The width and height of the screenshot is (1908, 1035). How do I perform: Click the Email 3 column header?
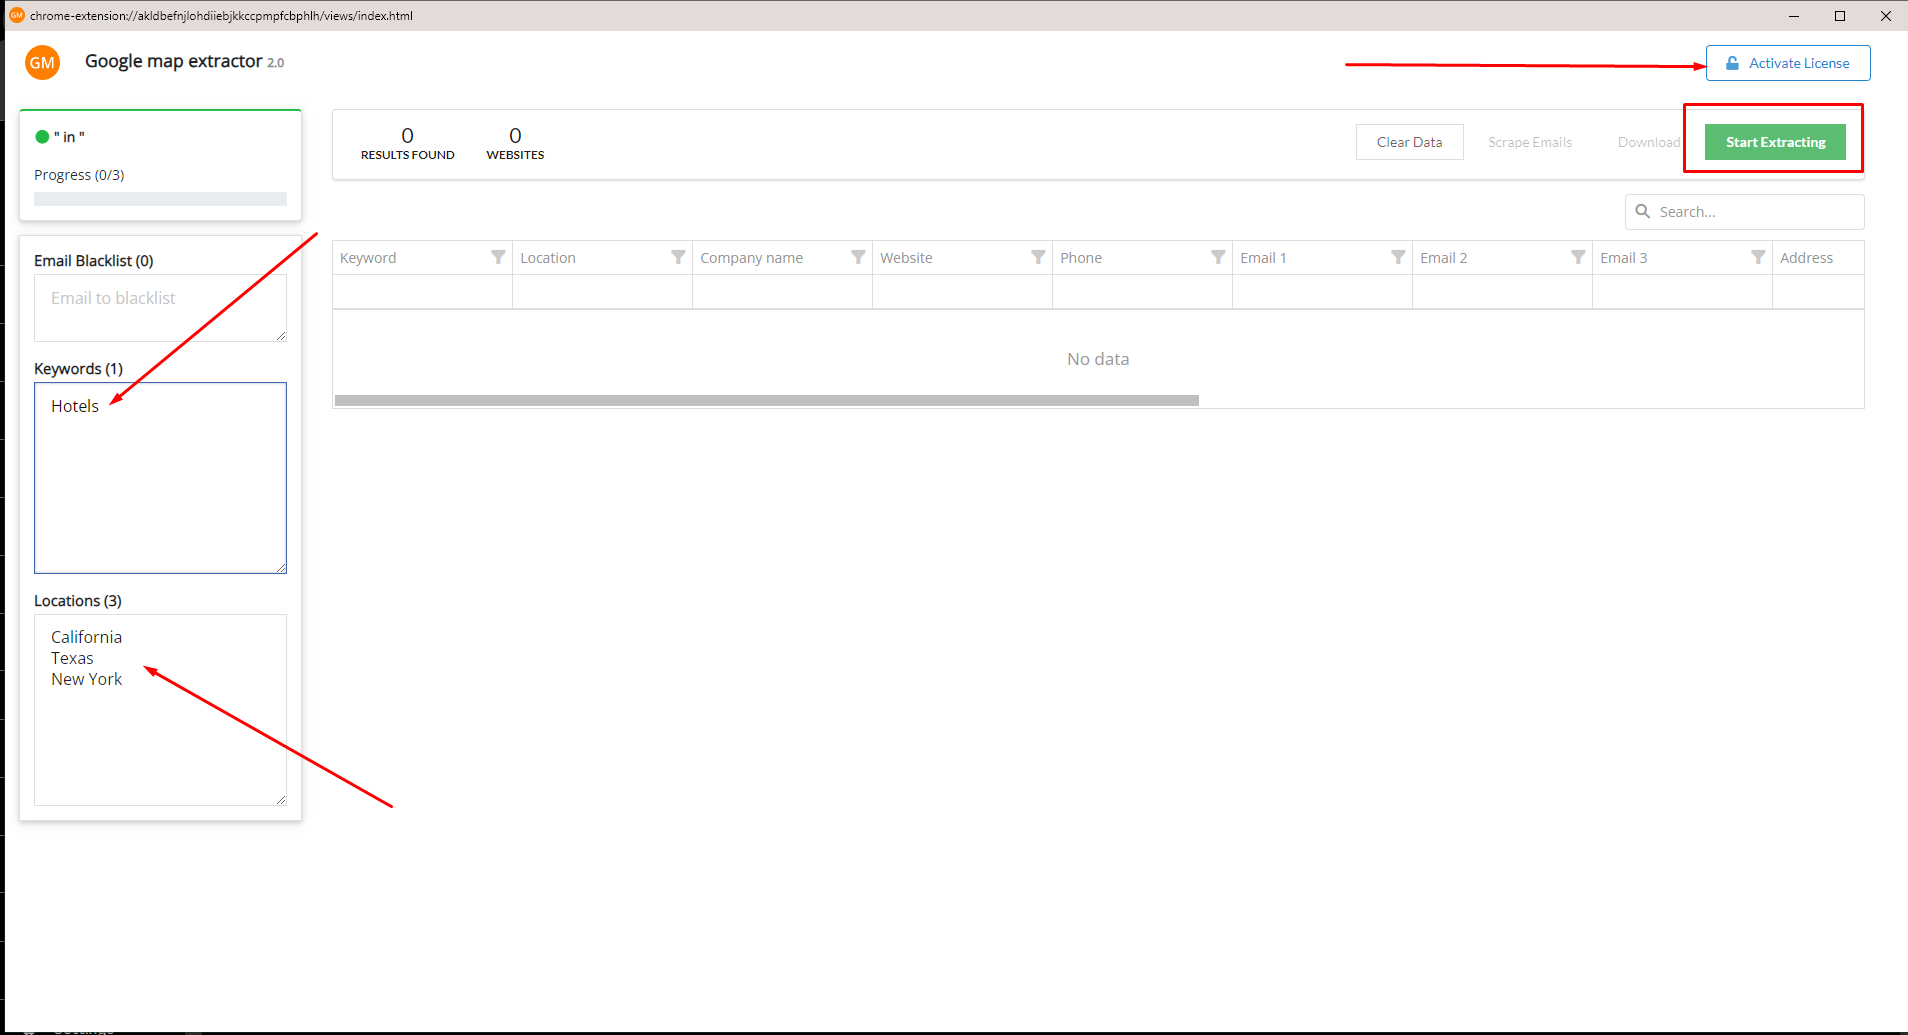point(1682,257)
